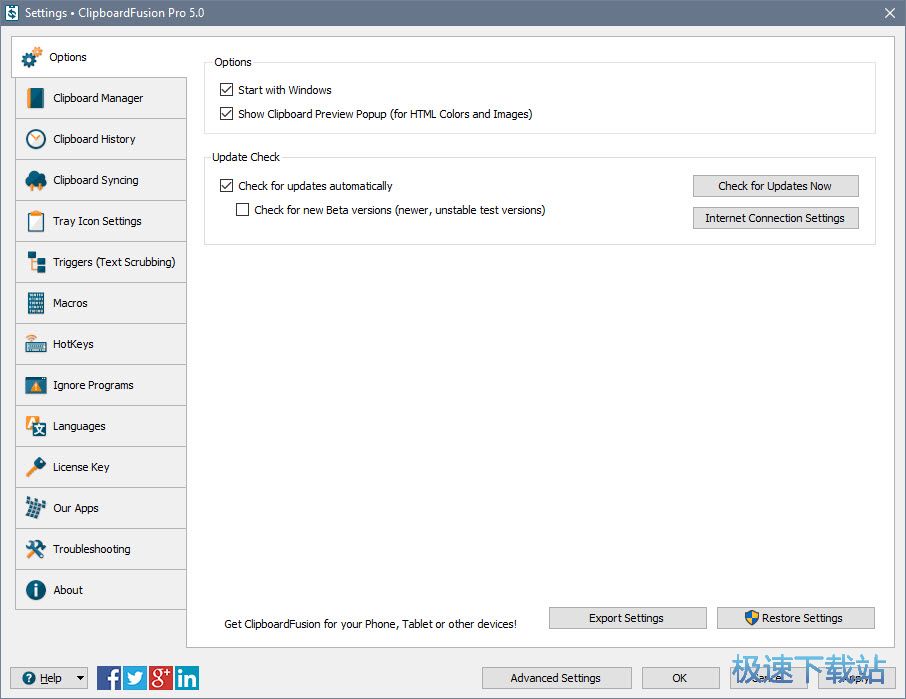Click the Troubleshooting tools icon
Screen dimensions: 906x699
(36, 549)
